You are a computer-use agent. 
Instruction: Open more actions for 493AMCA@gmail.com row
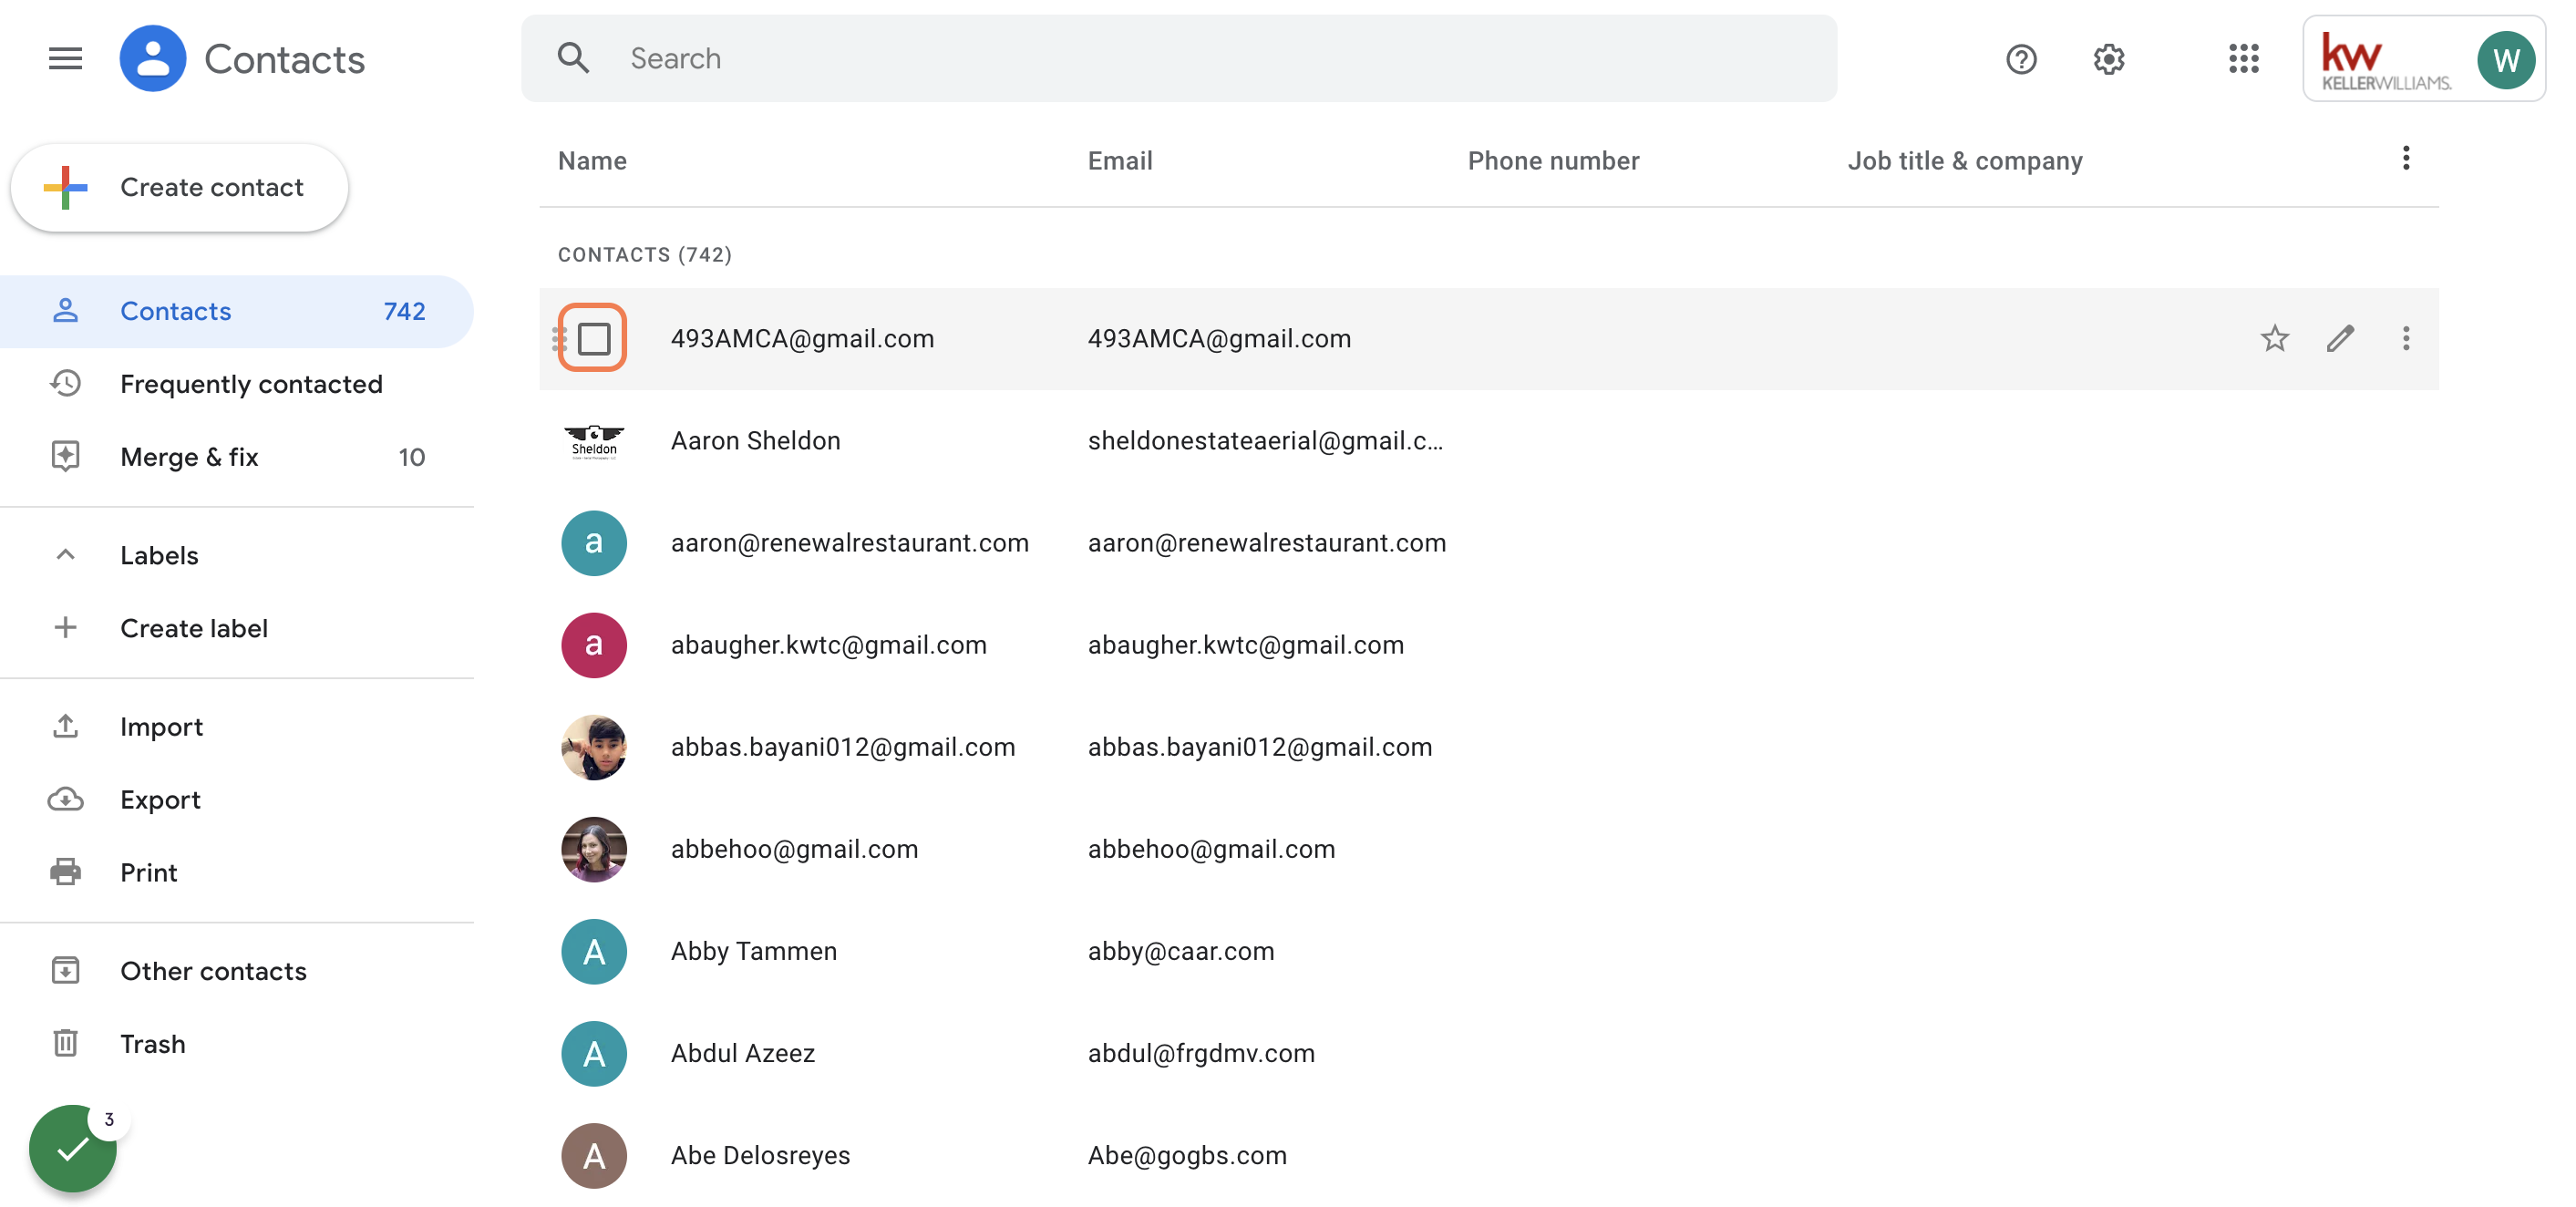[2405, 339]
